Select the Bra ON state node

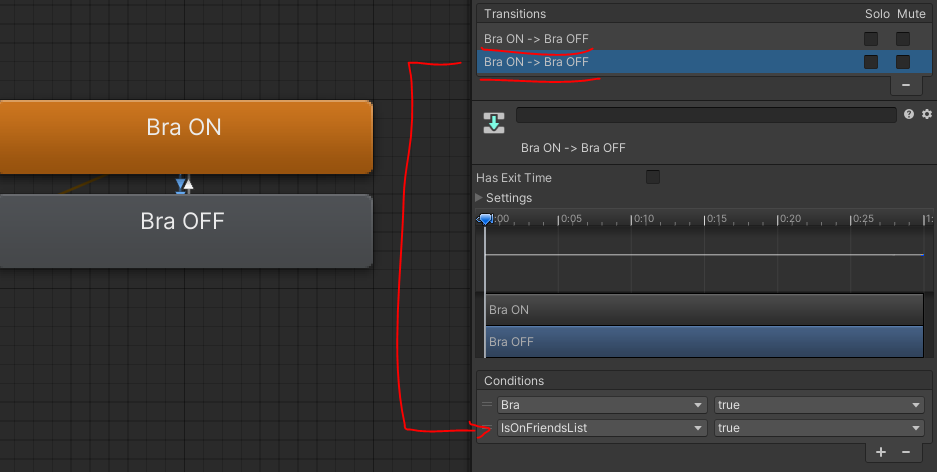click(x=186, y=137)
